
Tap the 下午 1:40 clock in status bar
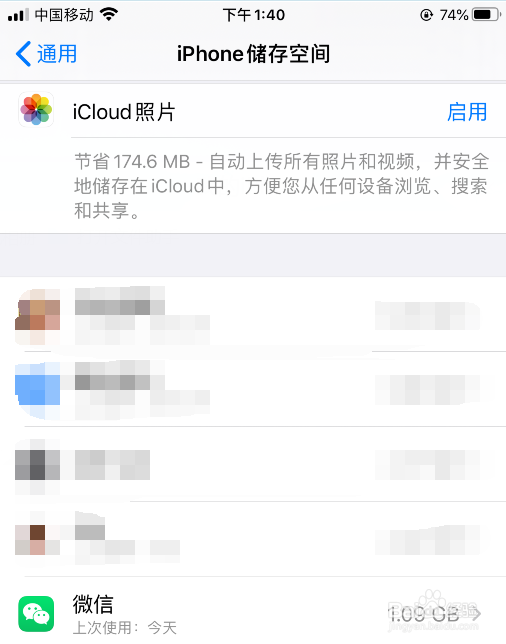[x=254, y=15]
